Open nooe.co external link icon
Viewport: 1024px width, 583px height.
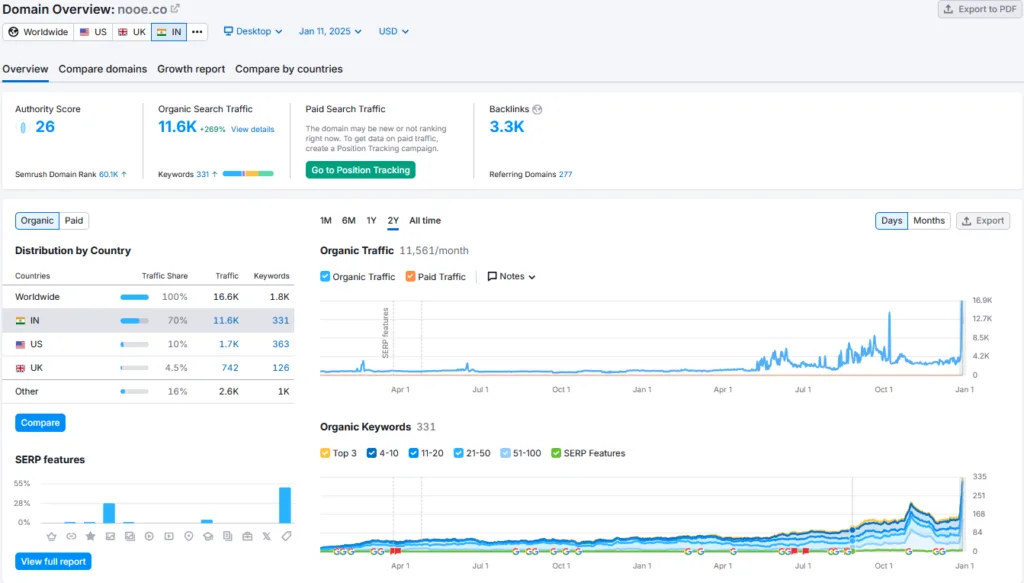[x=175, y=8]
